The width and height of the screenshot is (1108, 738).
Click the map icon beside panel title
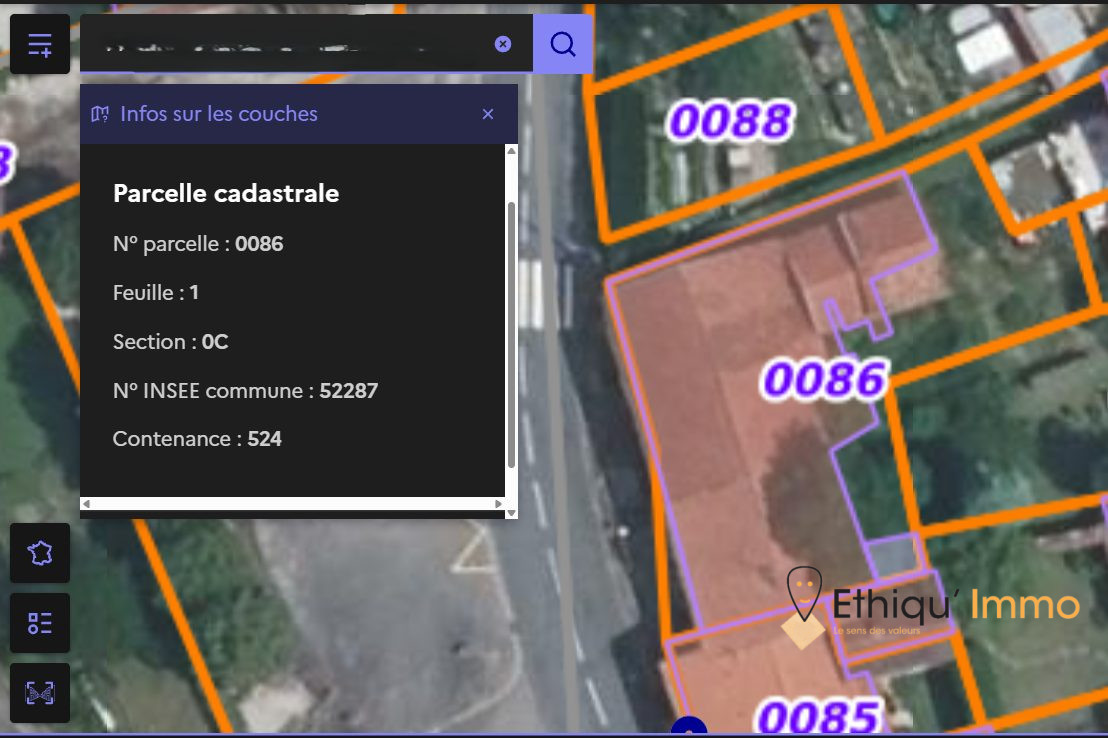pyautogui.click(x=100, y=114)
